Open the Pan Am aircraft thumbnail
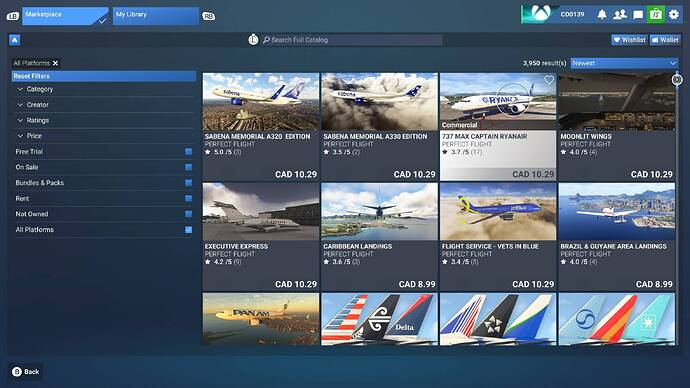 click(x=261, y=319)
